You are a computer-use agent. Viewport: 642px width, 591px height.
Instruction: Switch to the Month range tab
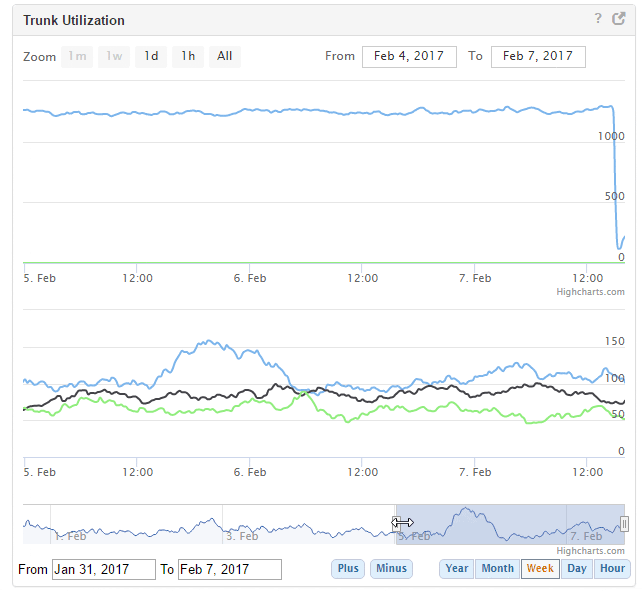click(497, 569)
